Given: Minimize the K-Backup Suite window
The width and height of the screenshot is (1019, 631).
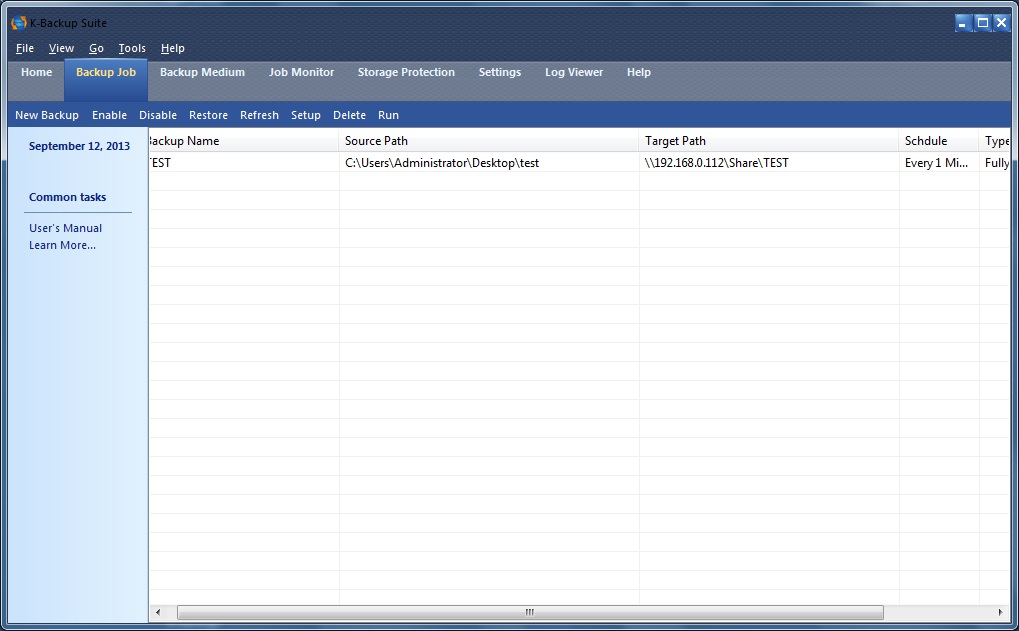Looking at the screenshot, I should 963,23.
